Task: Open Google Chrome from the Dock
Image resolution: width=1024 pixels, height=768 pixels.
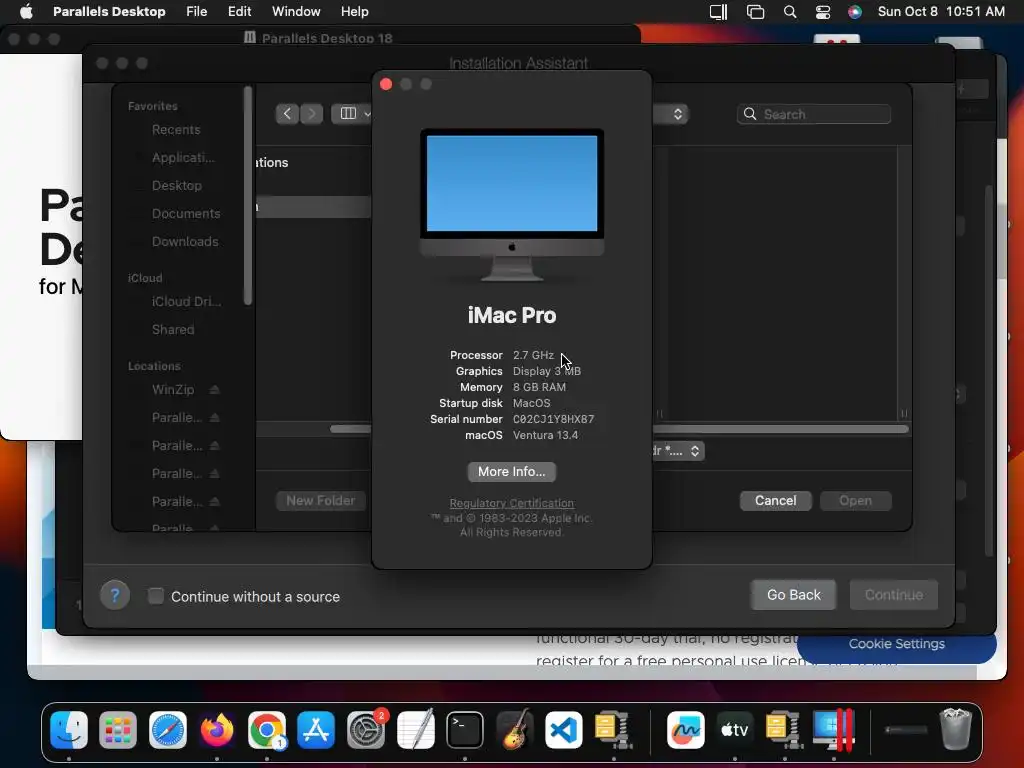Action: tap(266, 729)
